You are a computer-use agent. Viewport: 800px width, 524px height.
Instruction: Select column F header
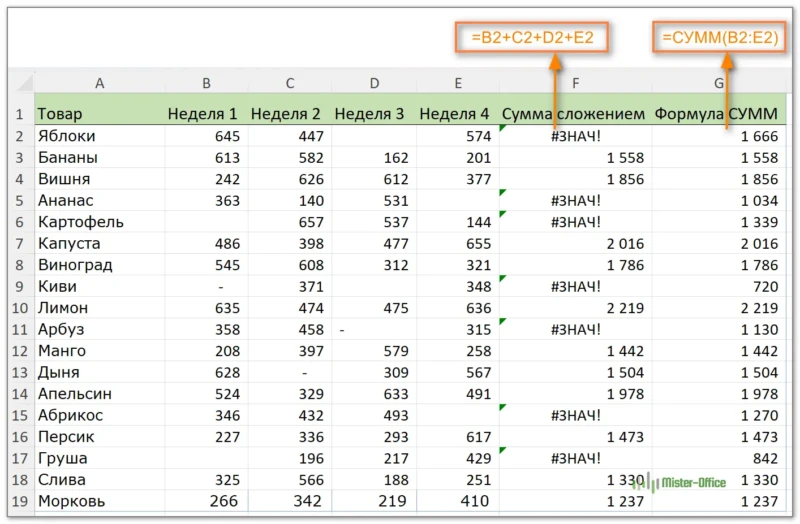(x=575, y=84)
